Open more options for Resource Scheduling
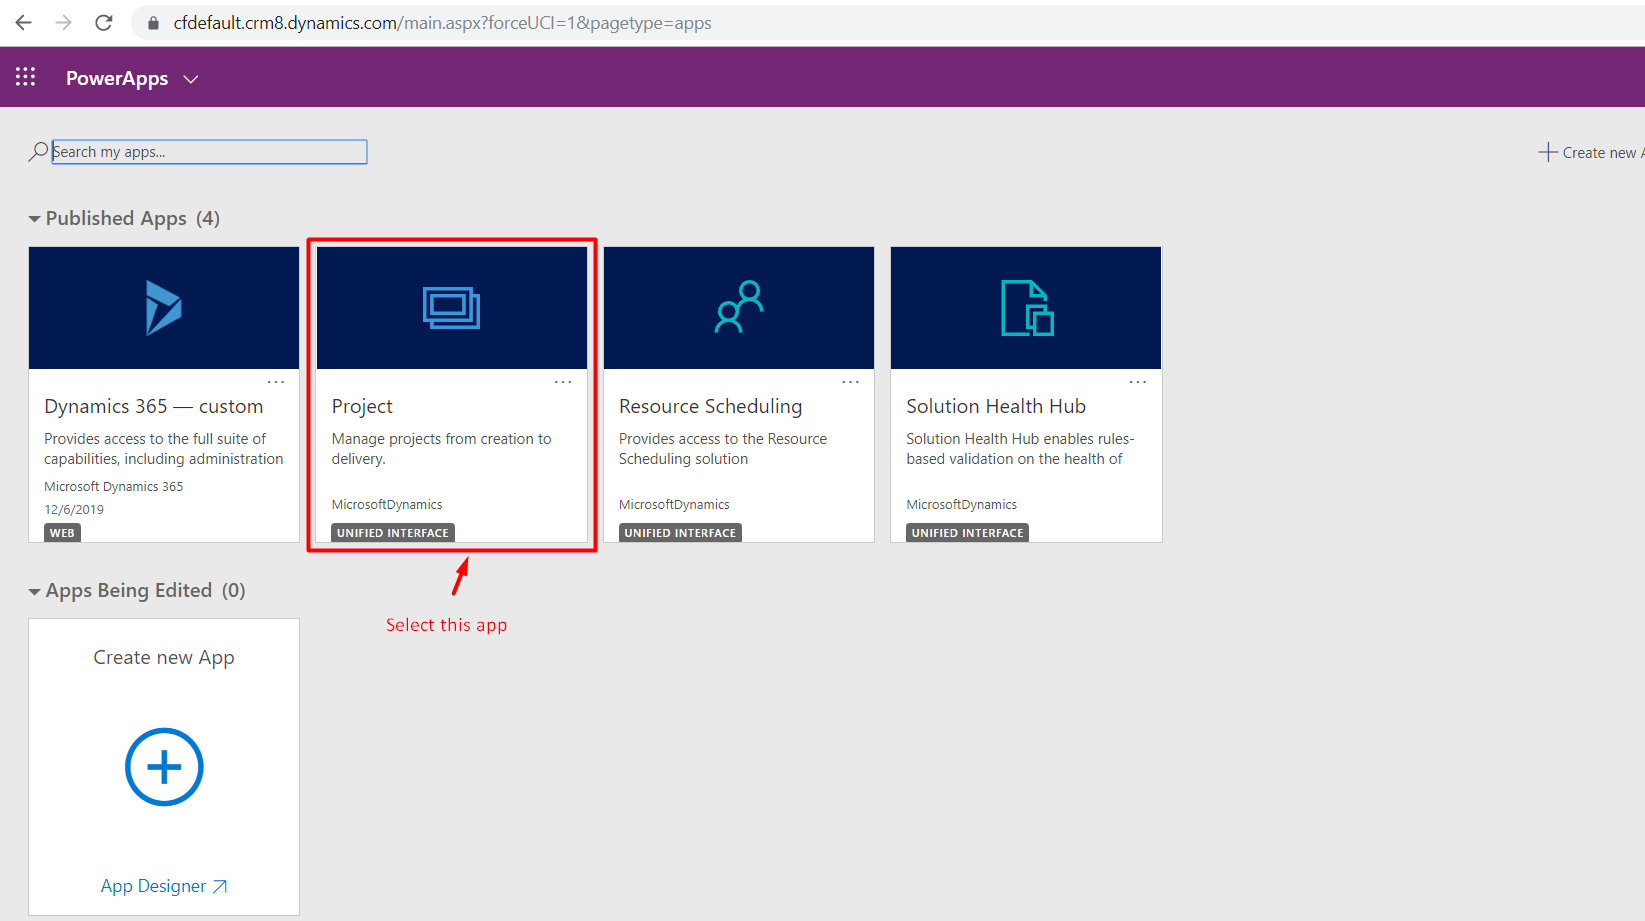The image size is (1645, 921). [x=851, y=382]
